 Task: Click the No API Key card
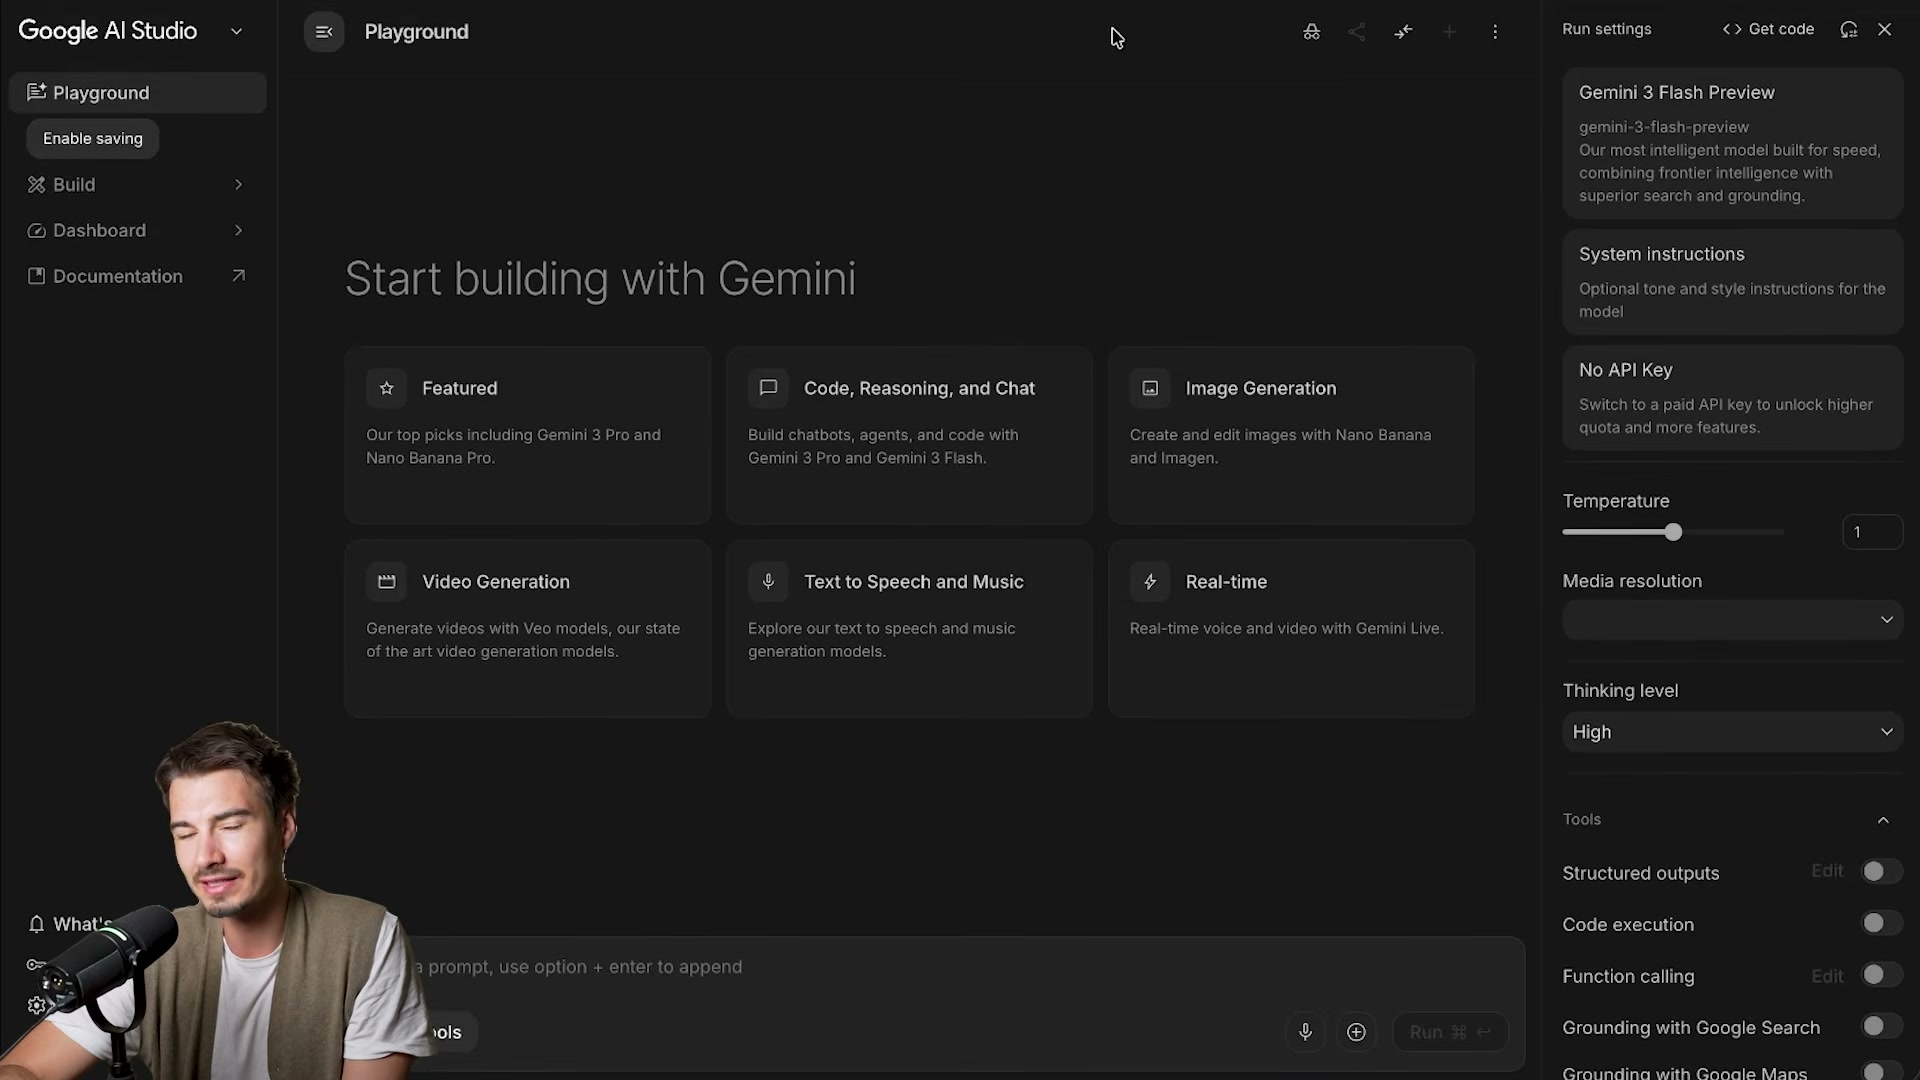click(1733, 398)
